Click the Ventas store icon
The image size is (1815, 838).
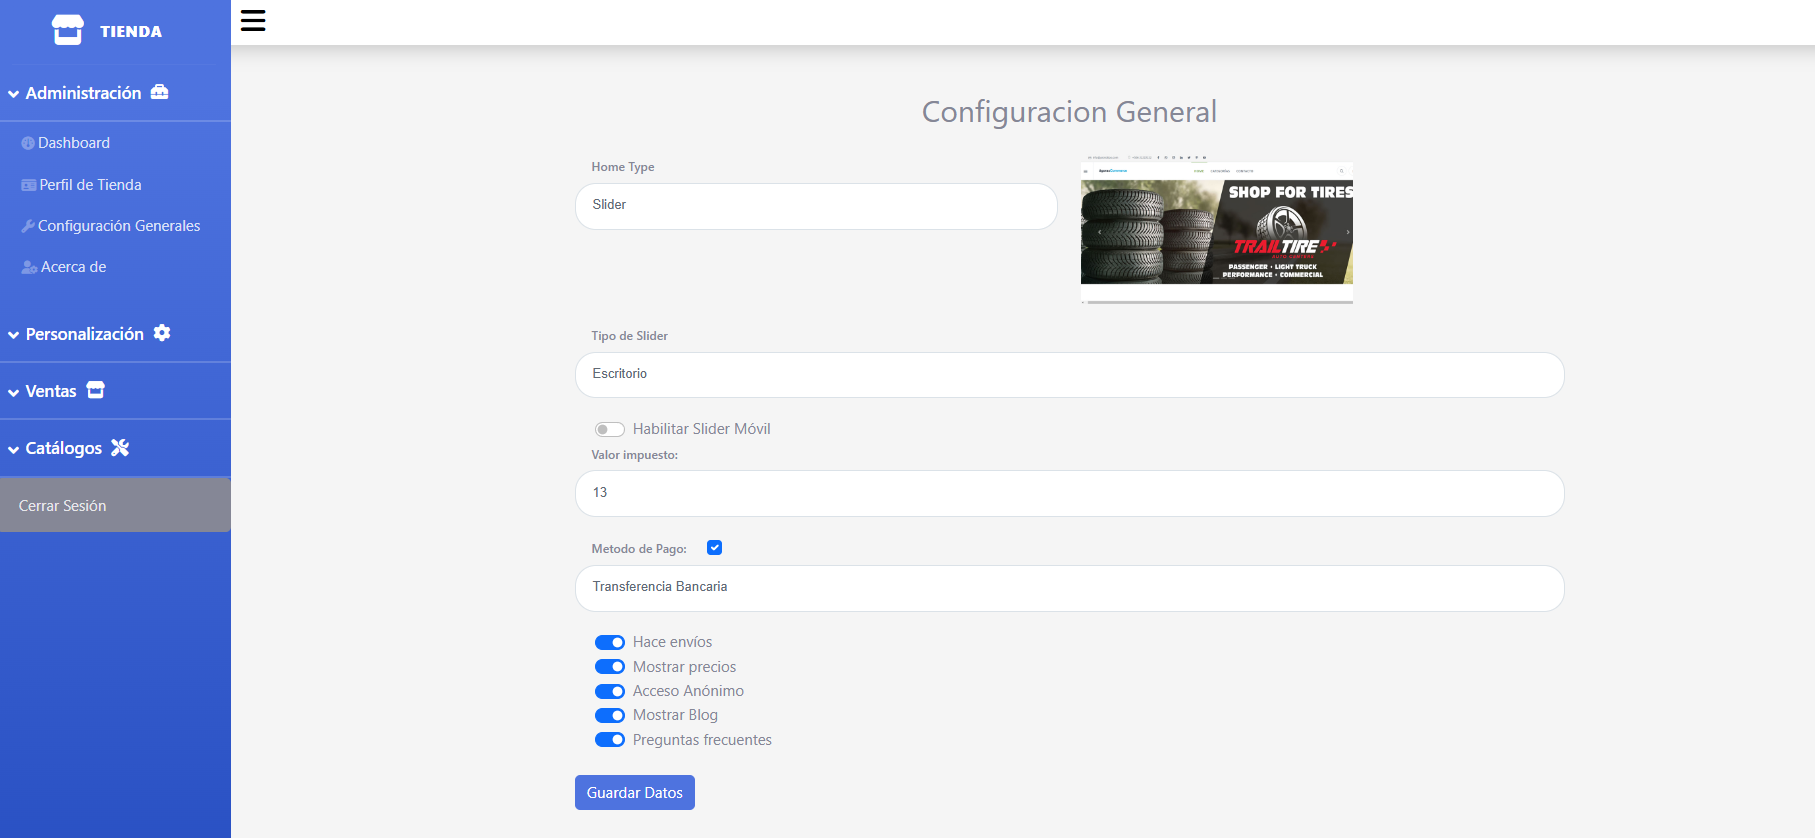tap(95, 390)
